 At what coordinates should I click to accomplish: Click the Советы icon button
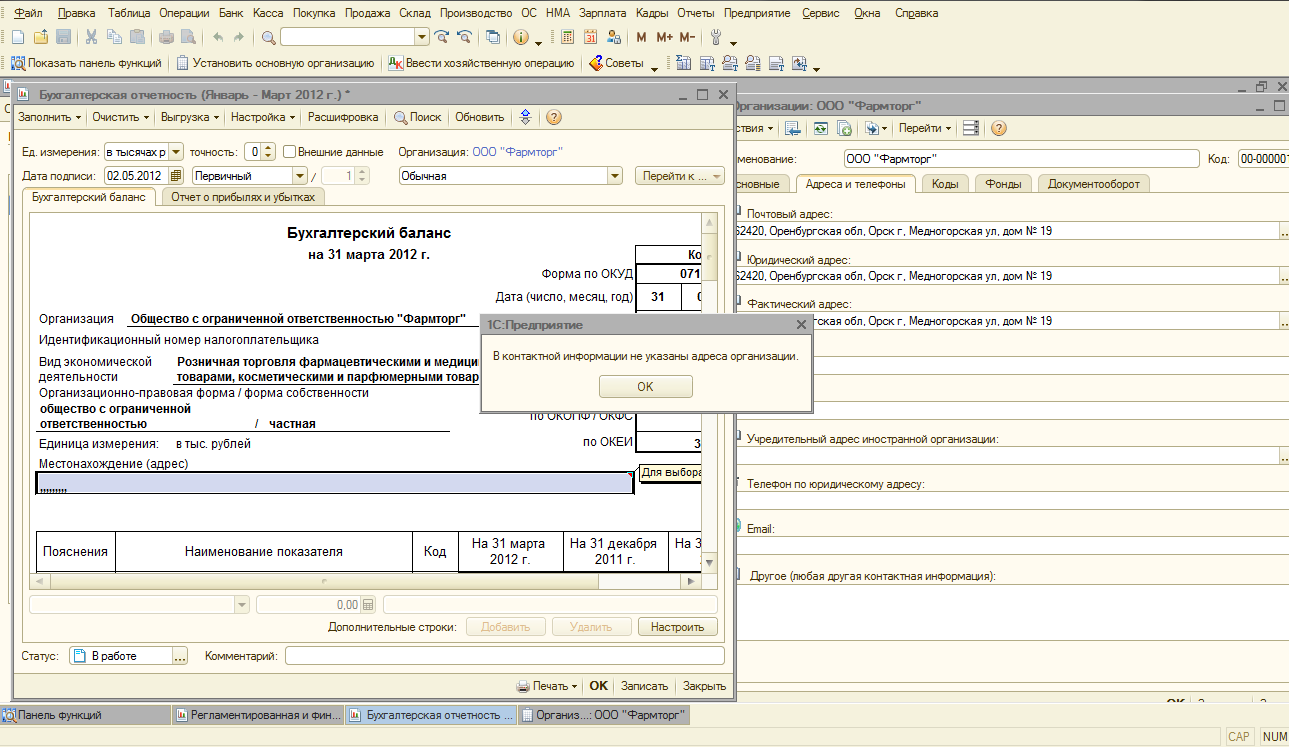point(596,63)
